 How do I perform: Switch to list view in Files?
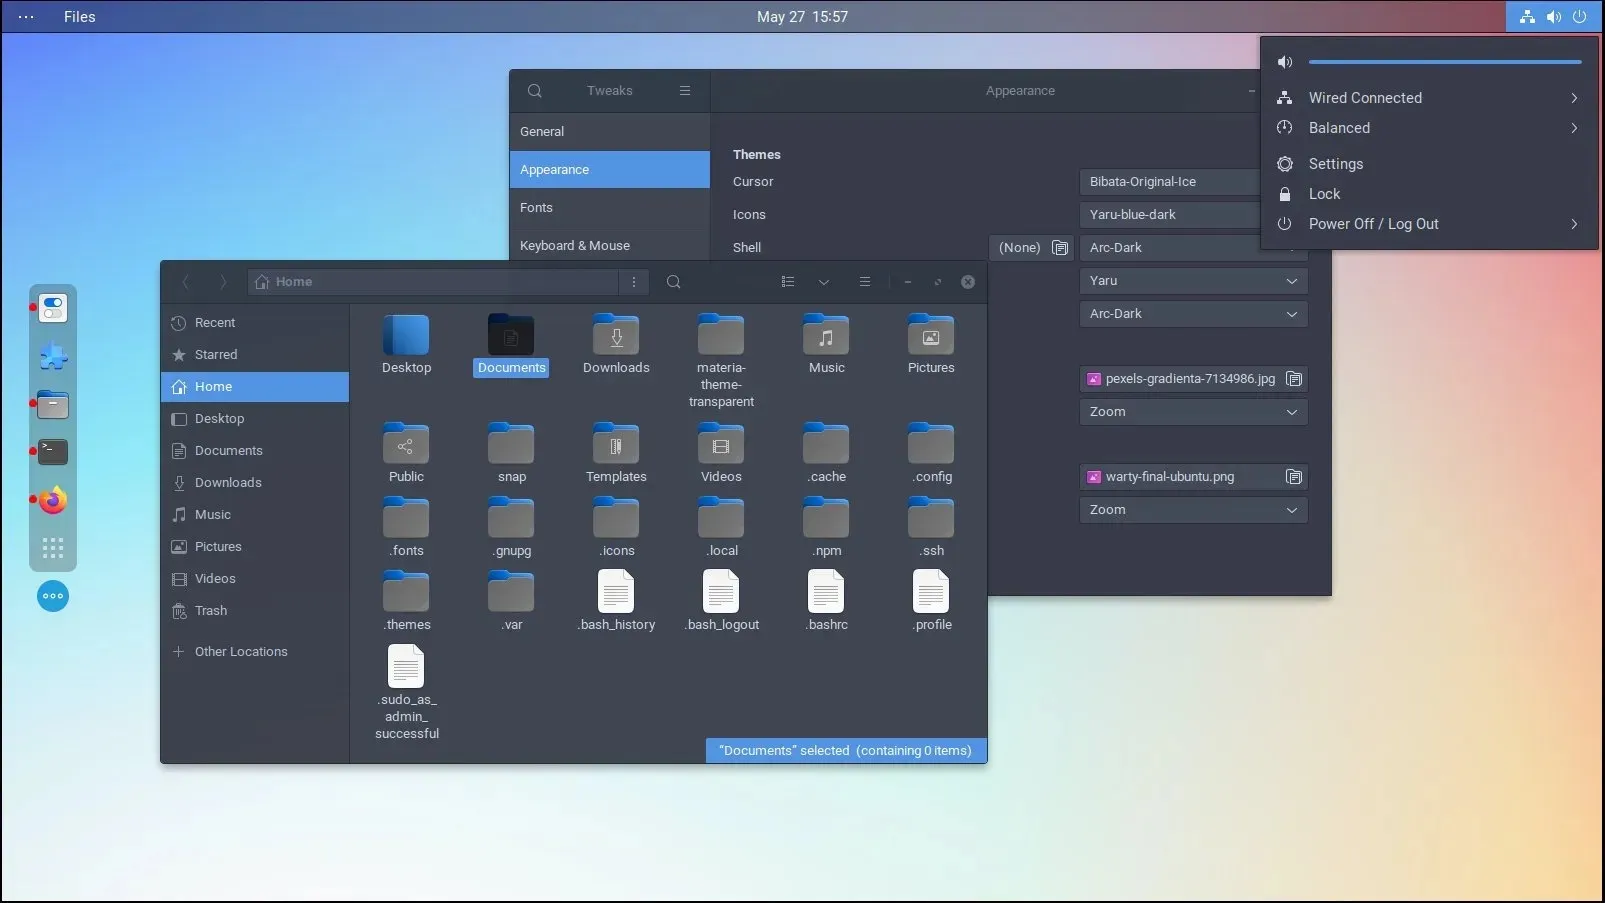click(x=788, y=282)
